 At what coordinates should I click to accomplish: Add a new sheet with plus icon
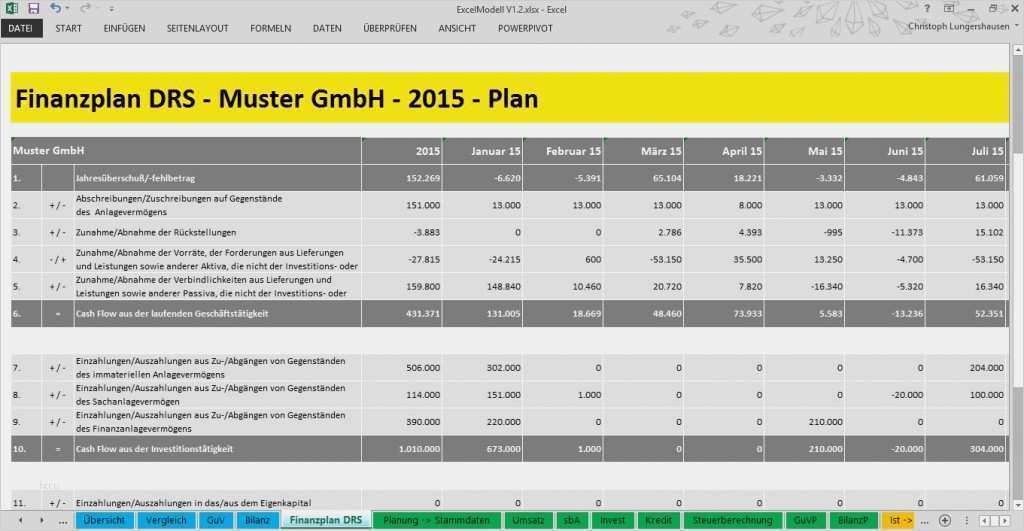pyautogui.click(x=944, y=521)
